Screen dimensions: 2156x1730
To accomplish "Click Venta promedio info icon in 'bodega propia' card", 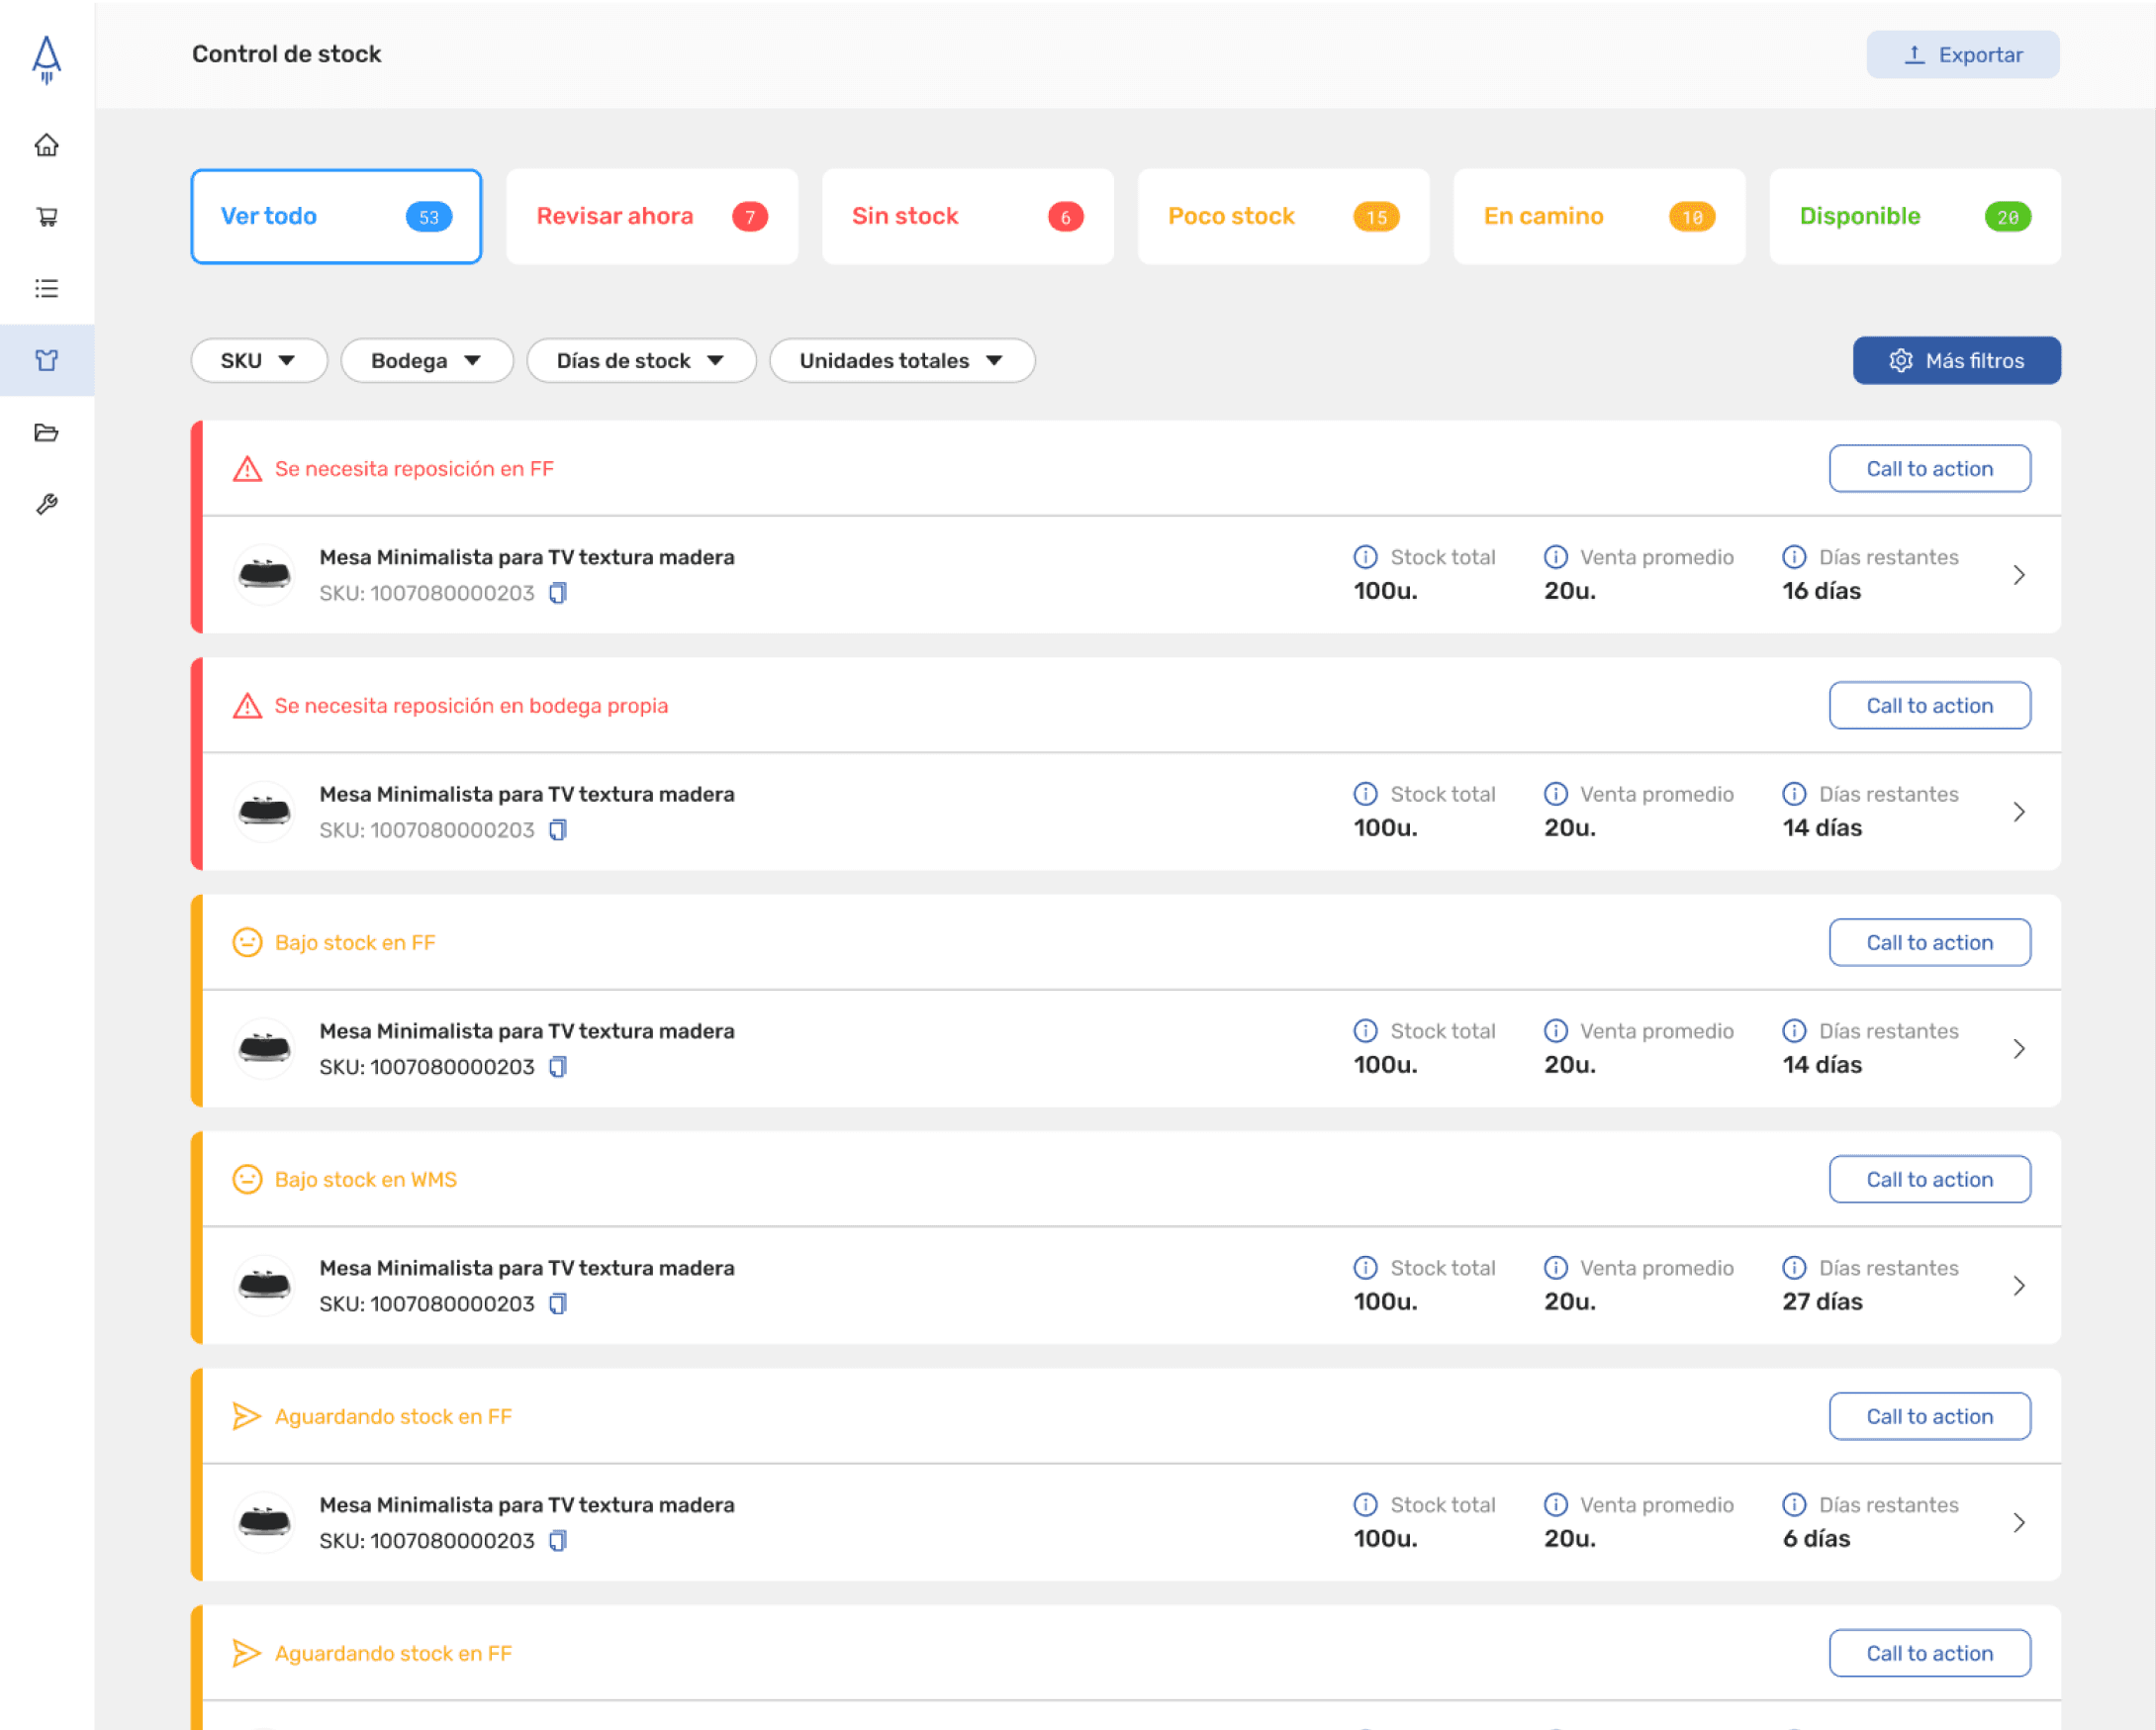I will [x=1556, y=794].
